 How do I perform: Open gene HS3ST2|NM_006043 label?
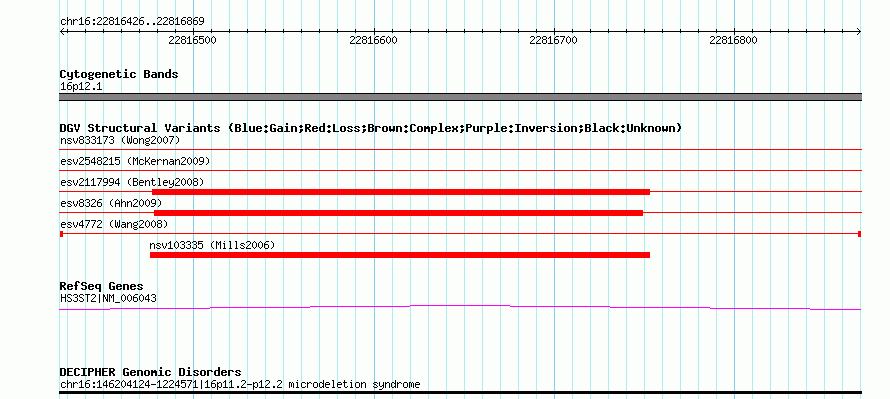[x=108, y=298]
